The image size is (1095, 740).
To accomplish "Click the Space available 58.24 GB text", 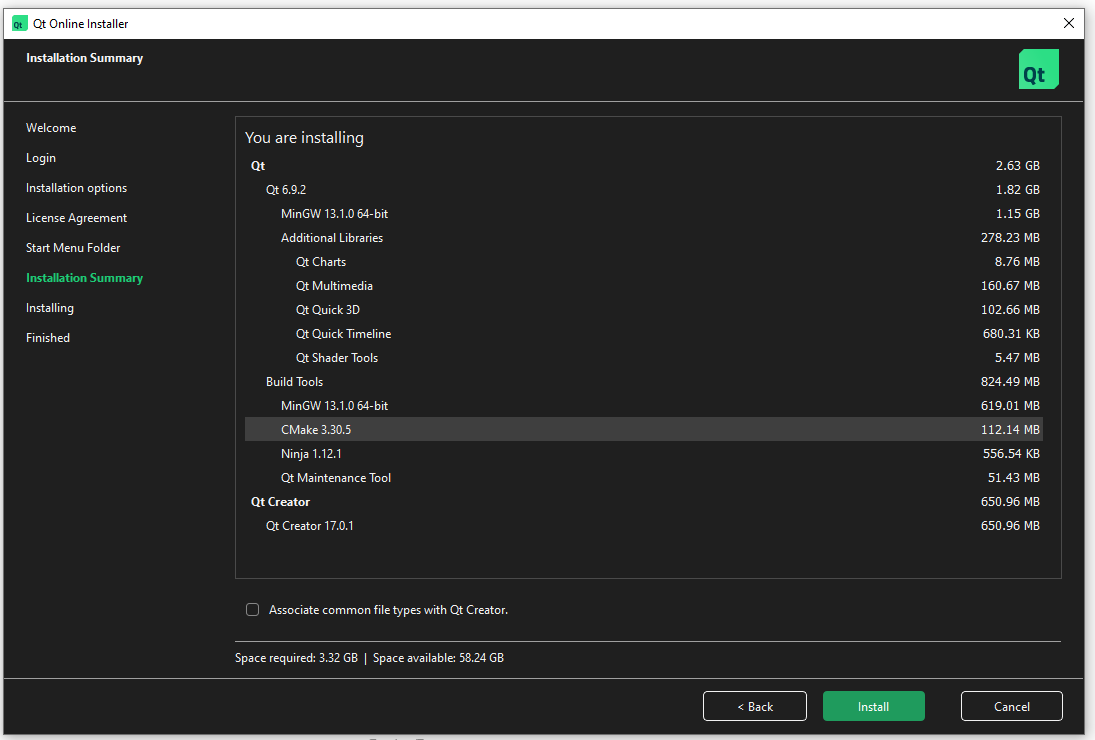I will click(438, 658).
